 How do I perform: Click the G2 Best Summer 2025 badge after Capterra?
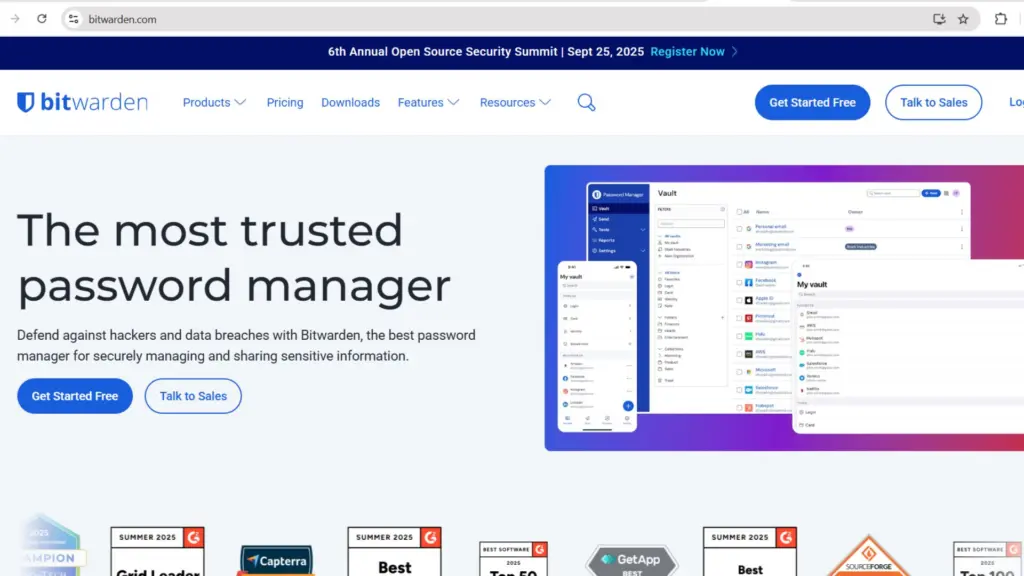click(394, 551)
